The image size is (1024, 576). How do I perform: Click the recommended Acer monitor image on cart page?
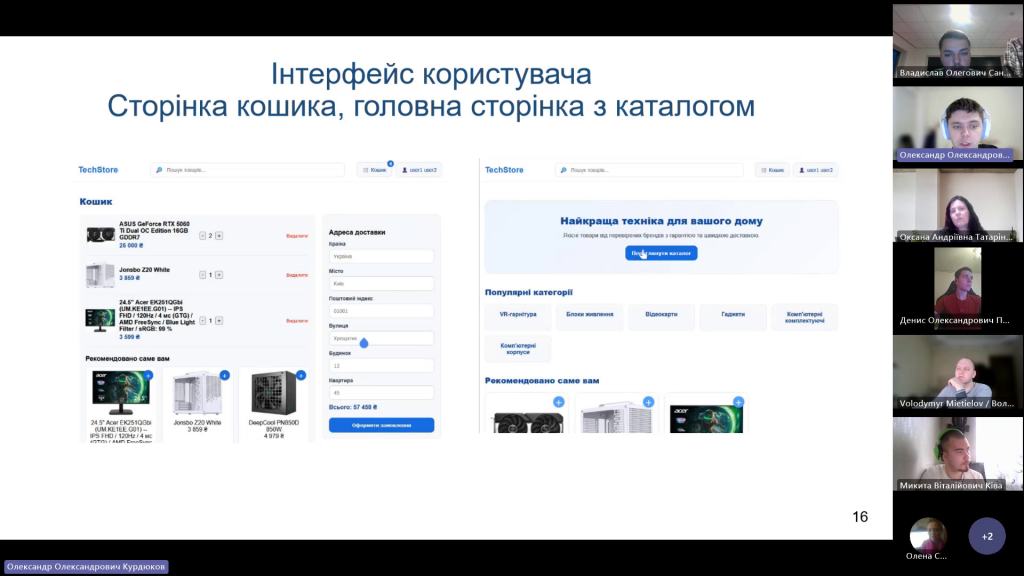[x=121, y=393]
